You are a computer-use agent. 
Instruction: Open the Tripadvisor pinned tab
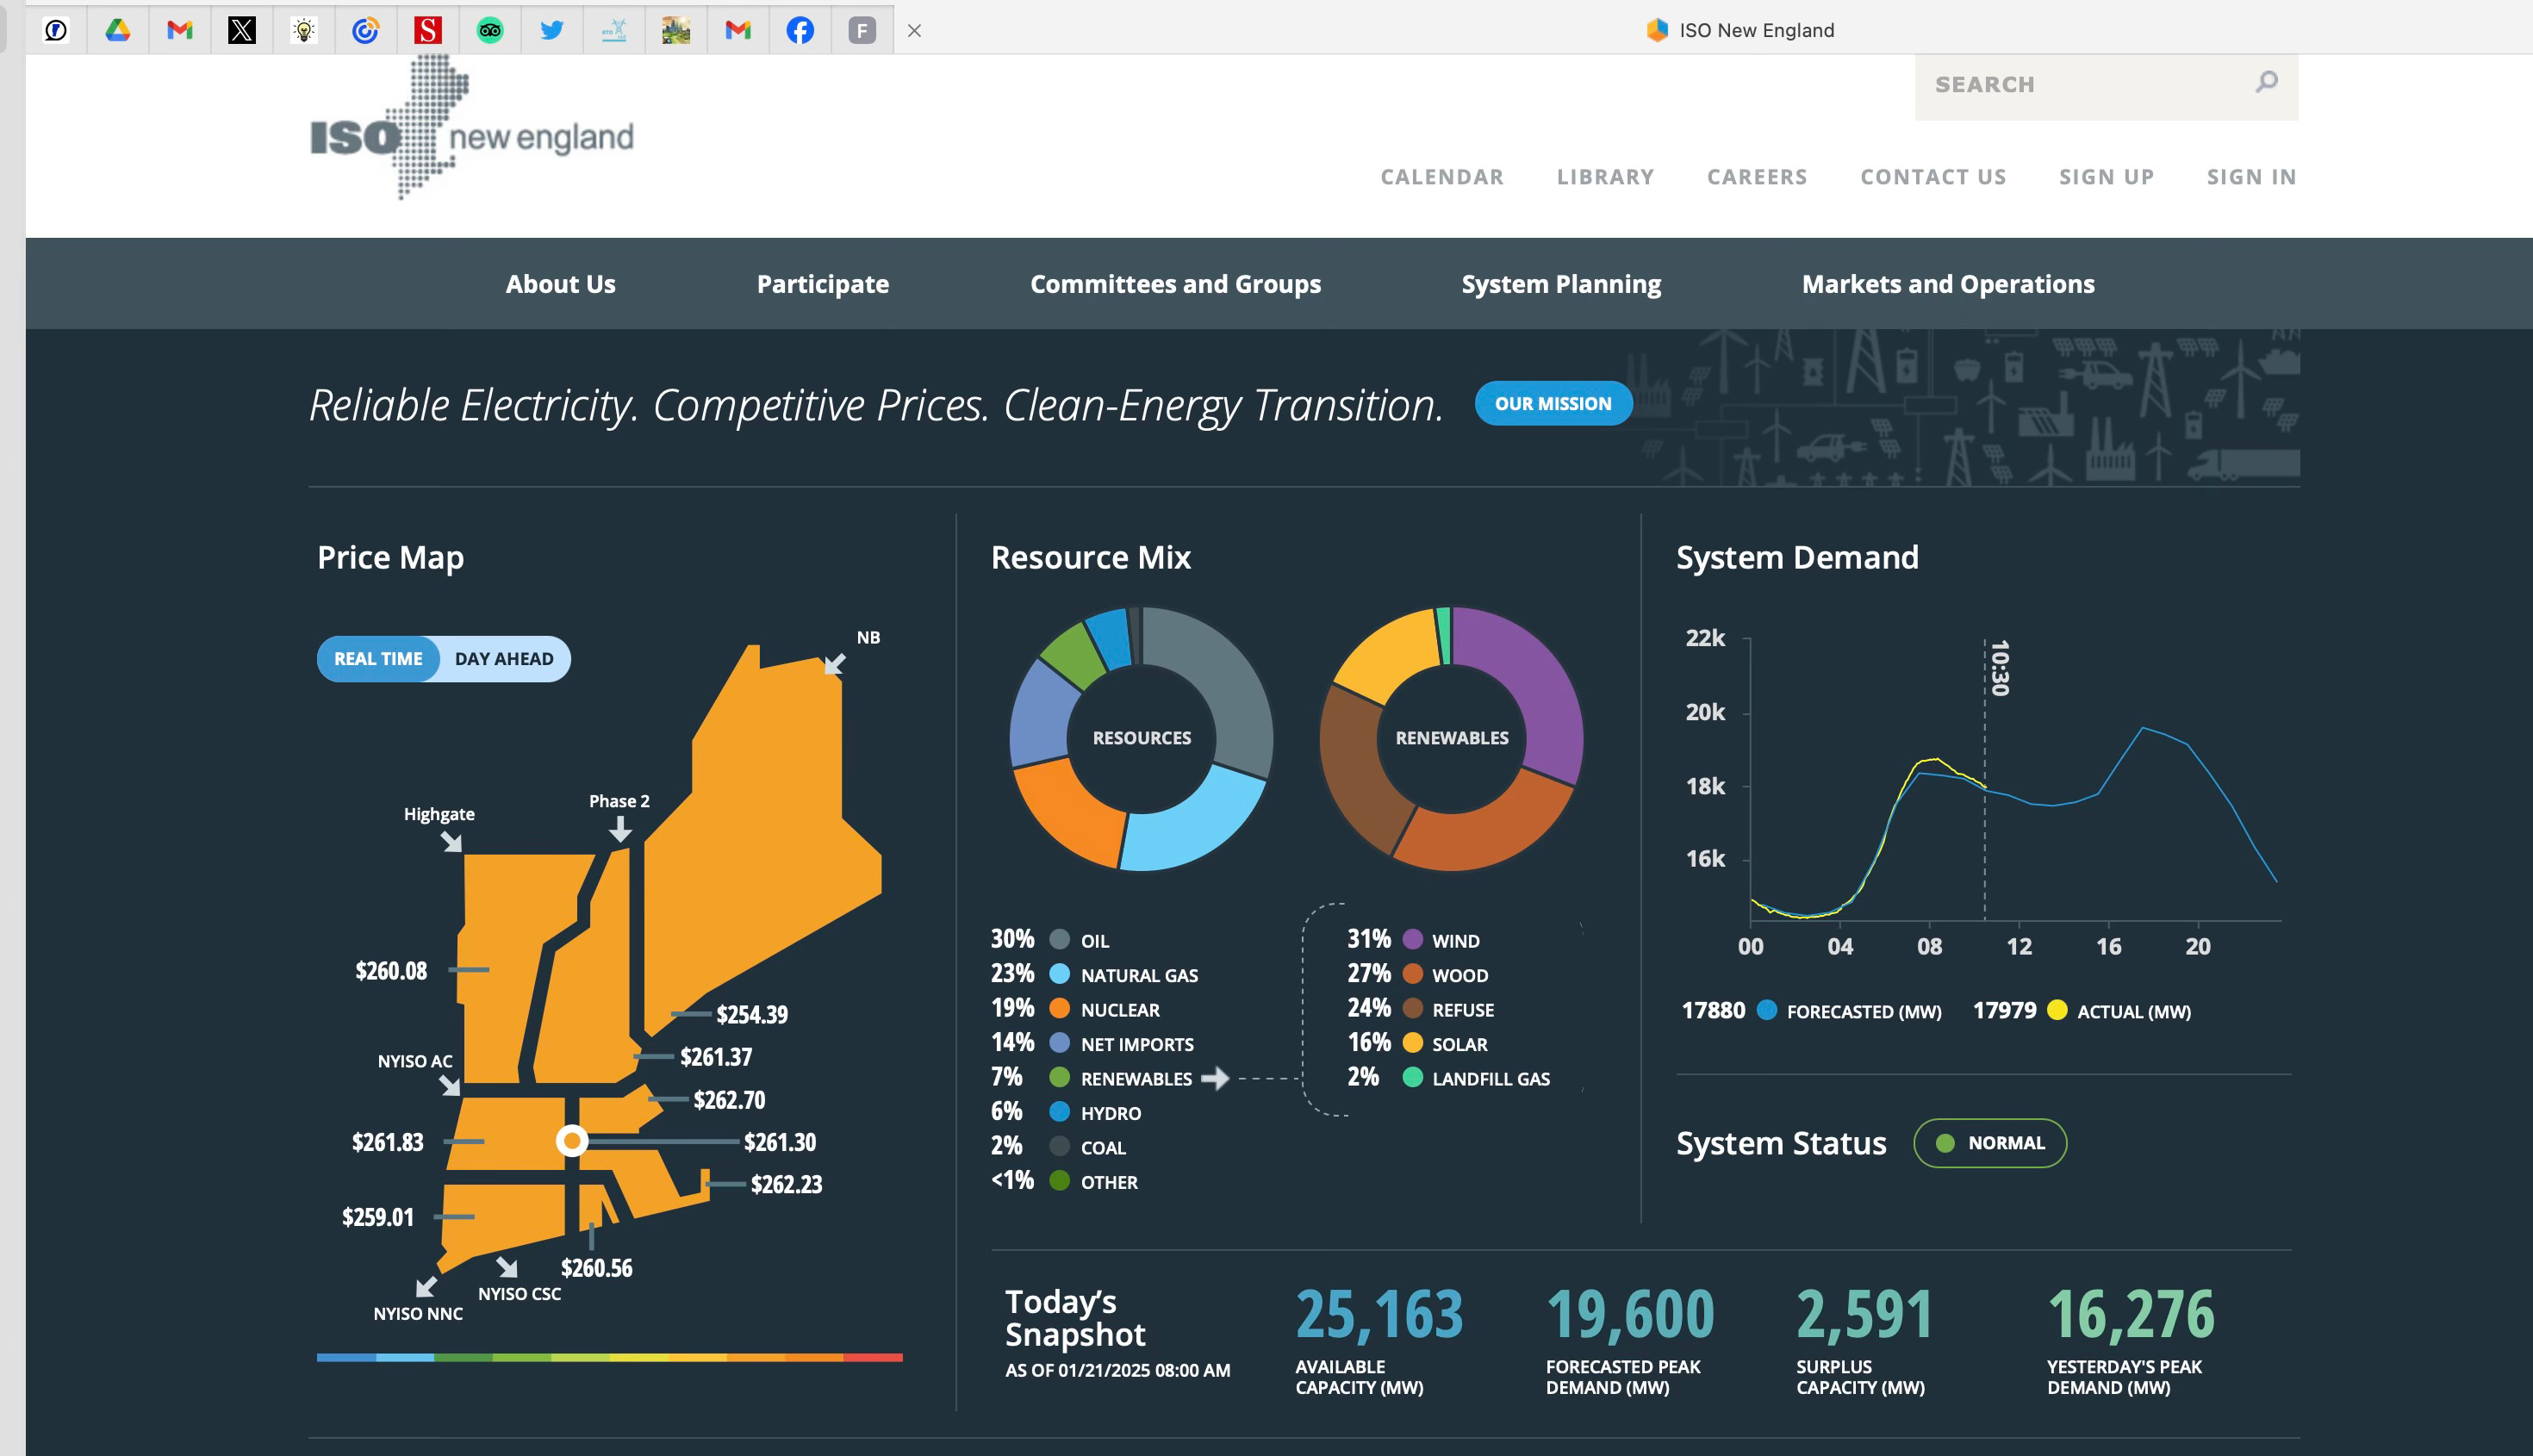490,30
